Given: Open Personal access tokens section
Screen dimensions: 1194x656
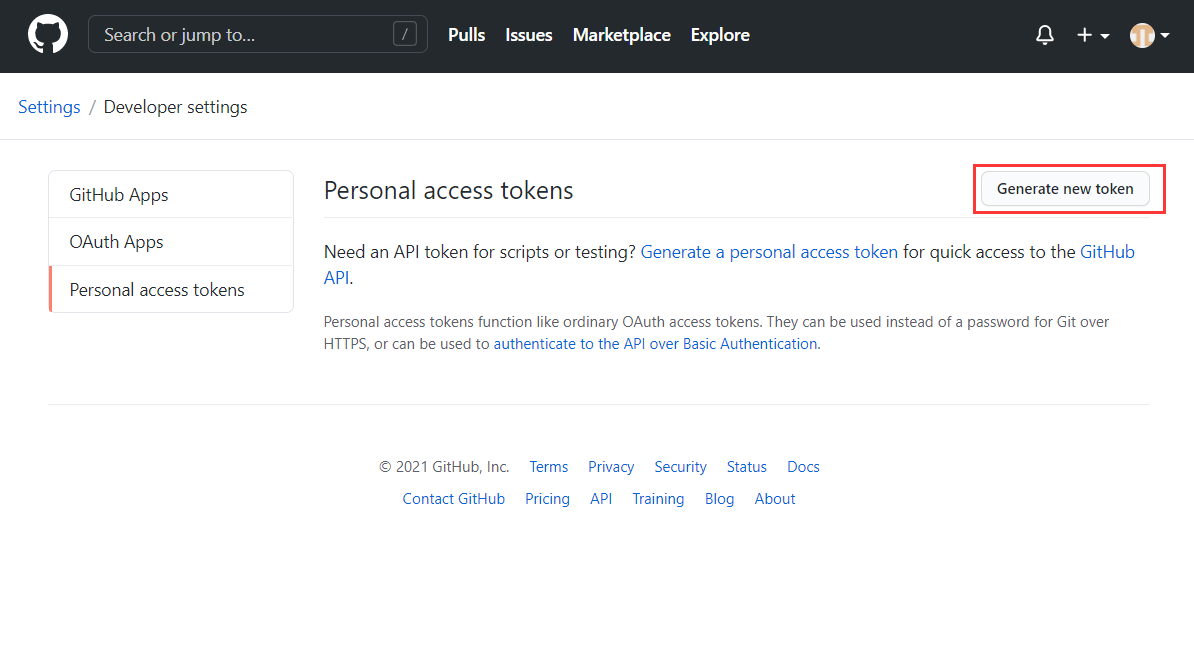Looking at the screenshot, I should coord(156,289).
